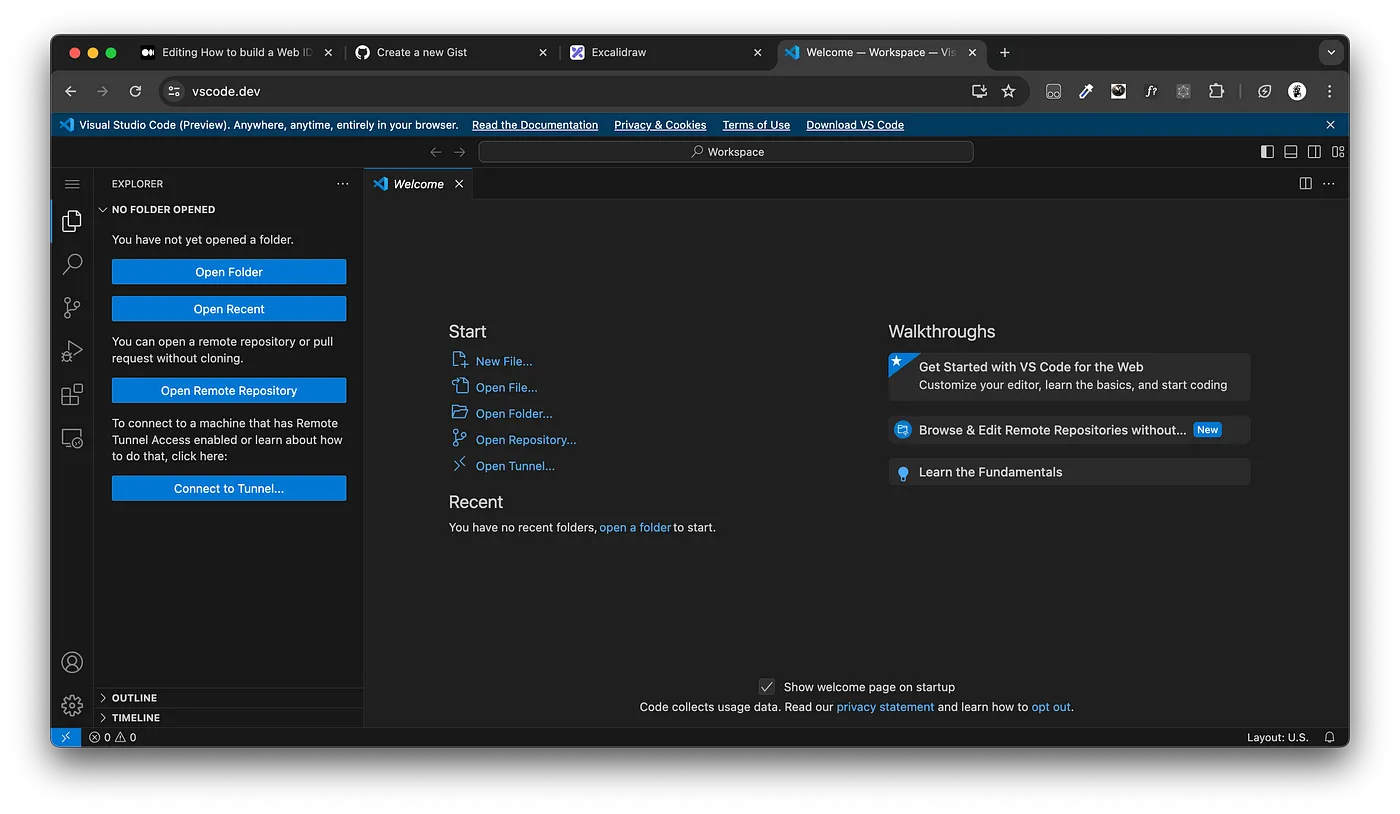The image size is (1400, 814).
Task: Open the notifications bell
Action: 1329,737
